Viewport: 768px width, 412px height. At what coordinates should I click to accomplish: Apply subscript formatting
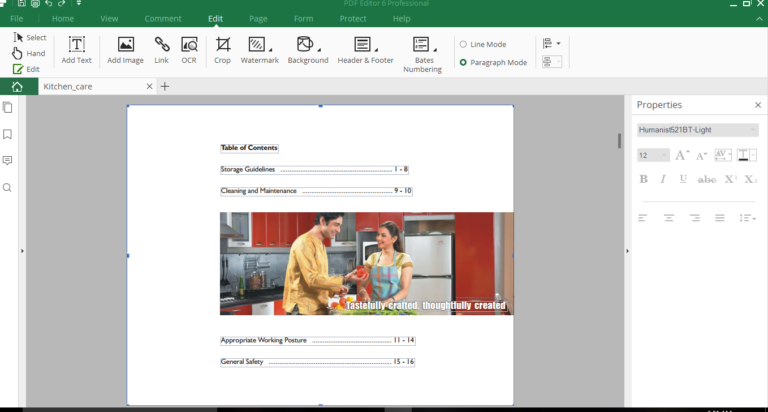(750, 179)
